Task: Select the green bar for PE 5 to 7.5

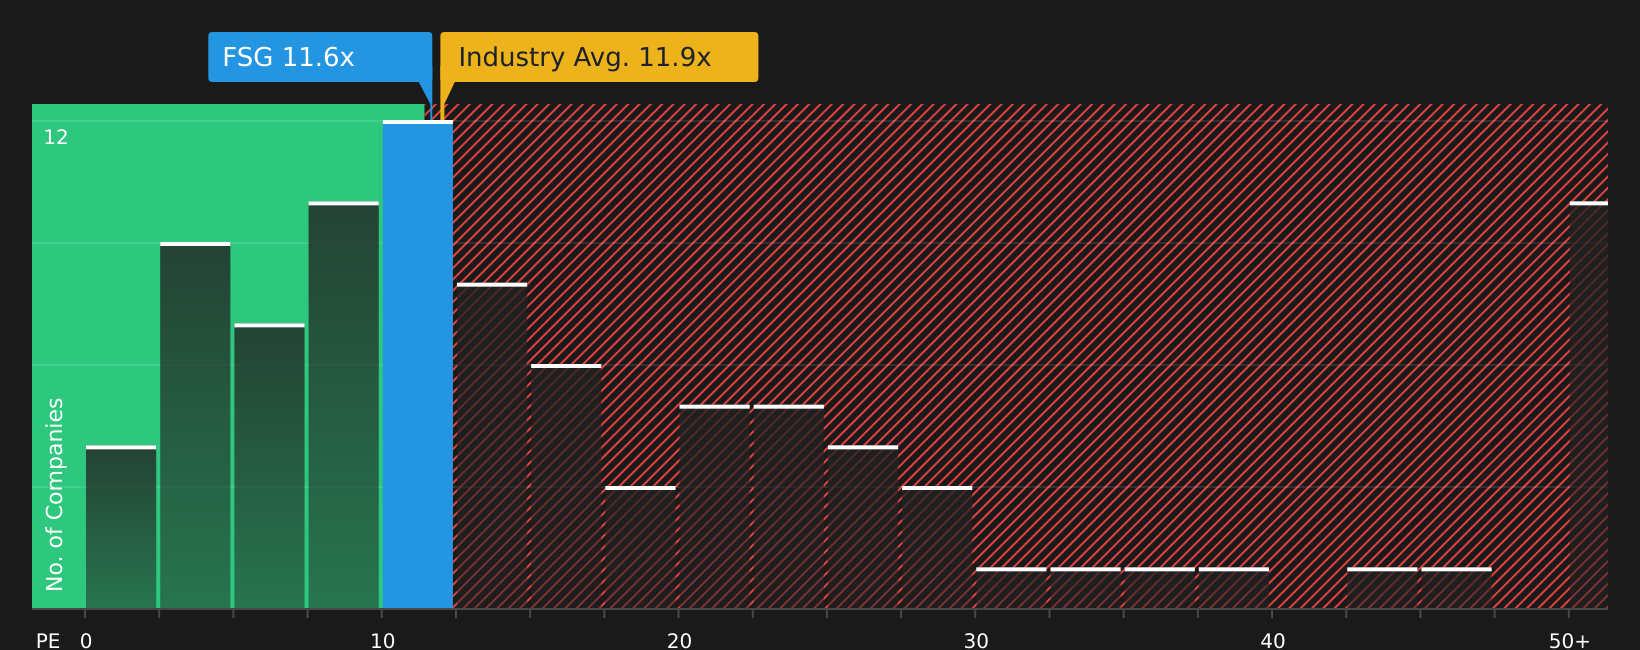Action: [x=269, y=466]
